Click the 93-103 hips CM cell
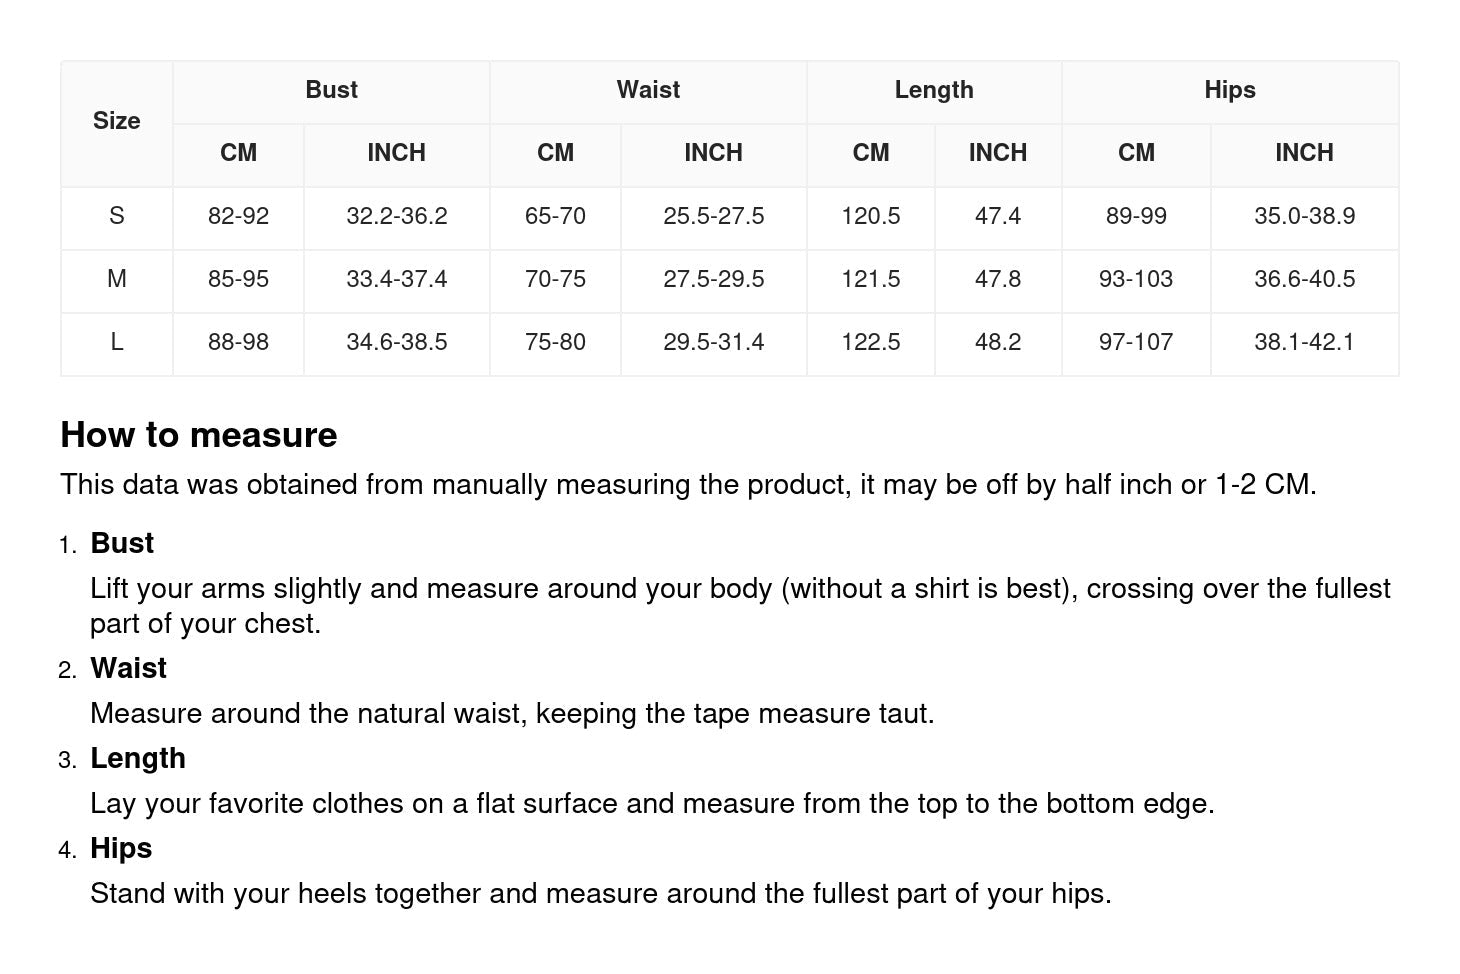This screenshot has width=1460, height=974. (1135, 279)
